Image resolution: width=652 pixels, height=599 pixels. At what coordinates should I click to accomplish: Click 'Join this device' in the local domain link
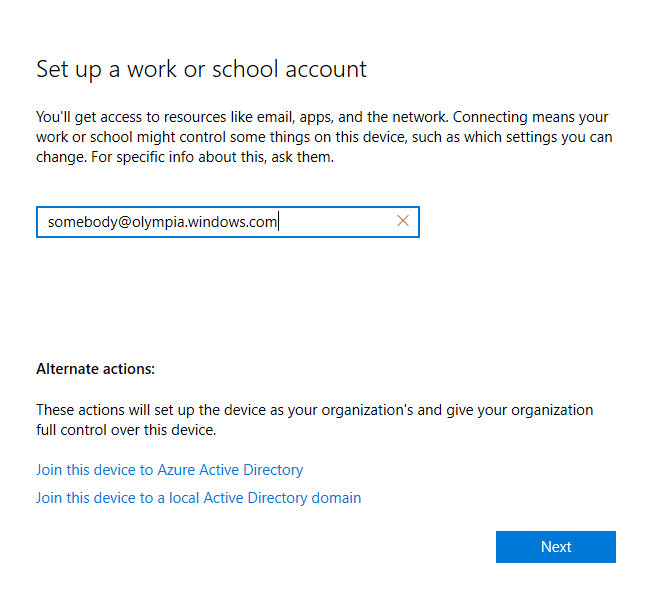pos(84,497)
